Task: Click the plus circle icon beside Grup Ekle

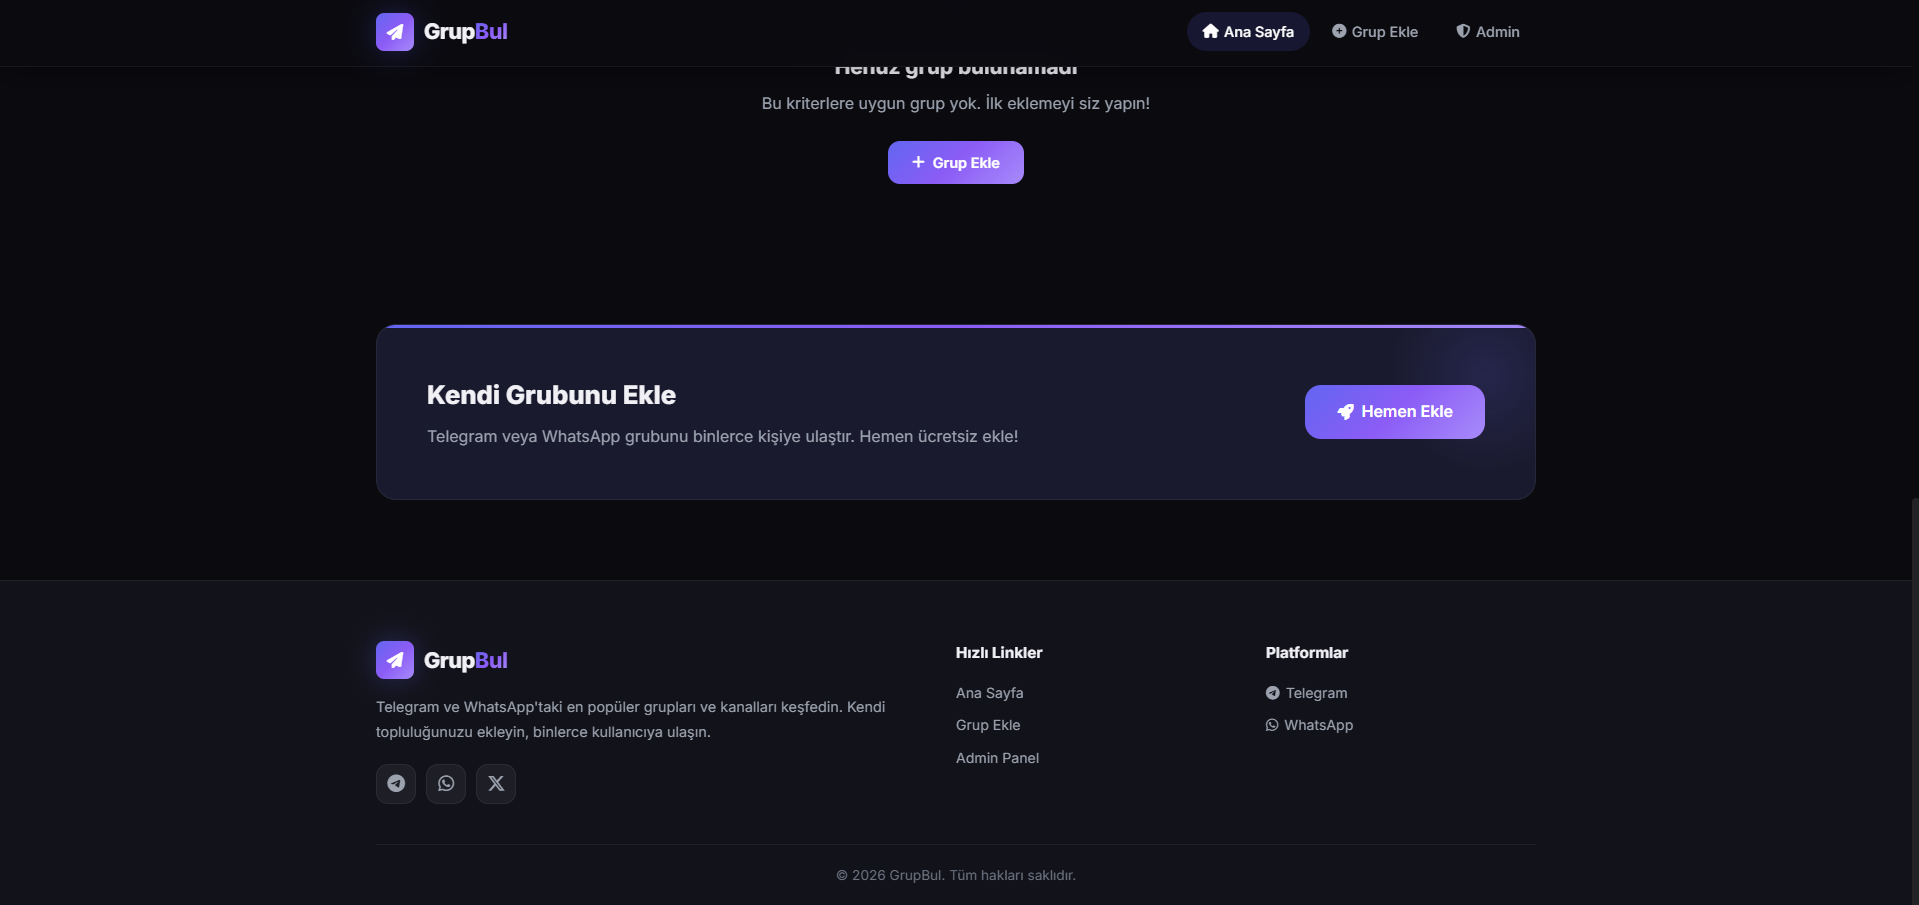Action: coord(1339,32)
